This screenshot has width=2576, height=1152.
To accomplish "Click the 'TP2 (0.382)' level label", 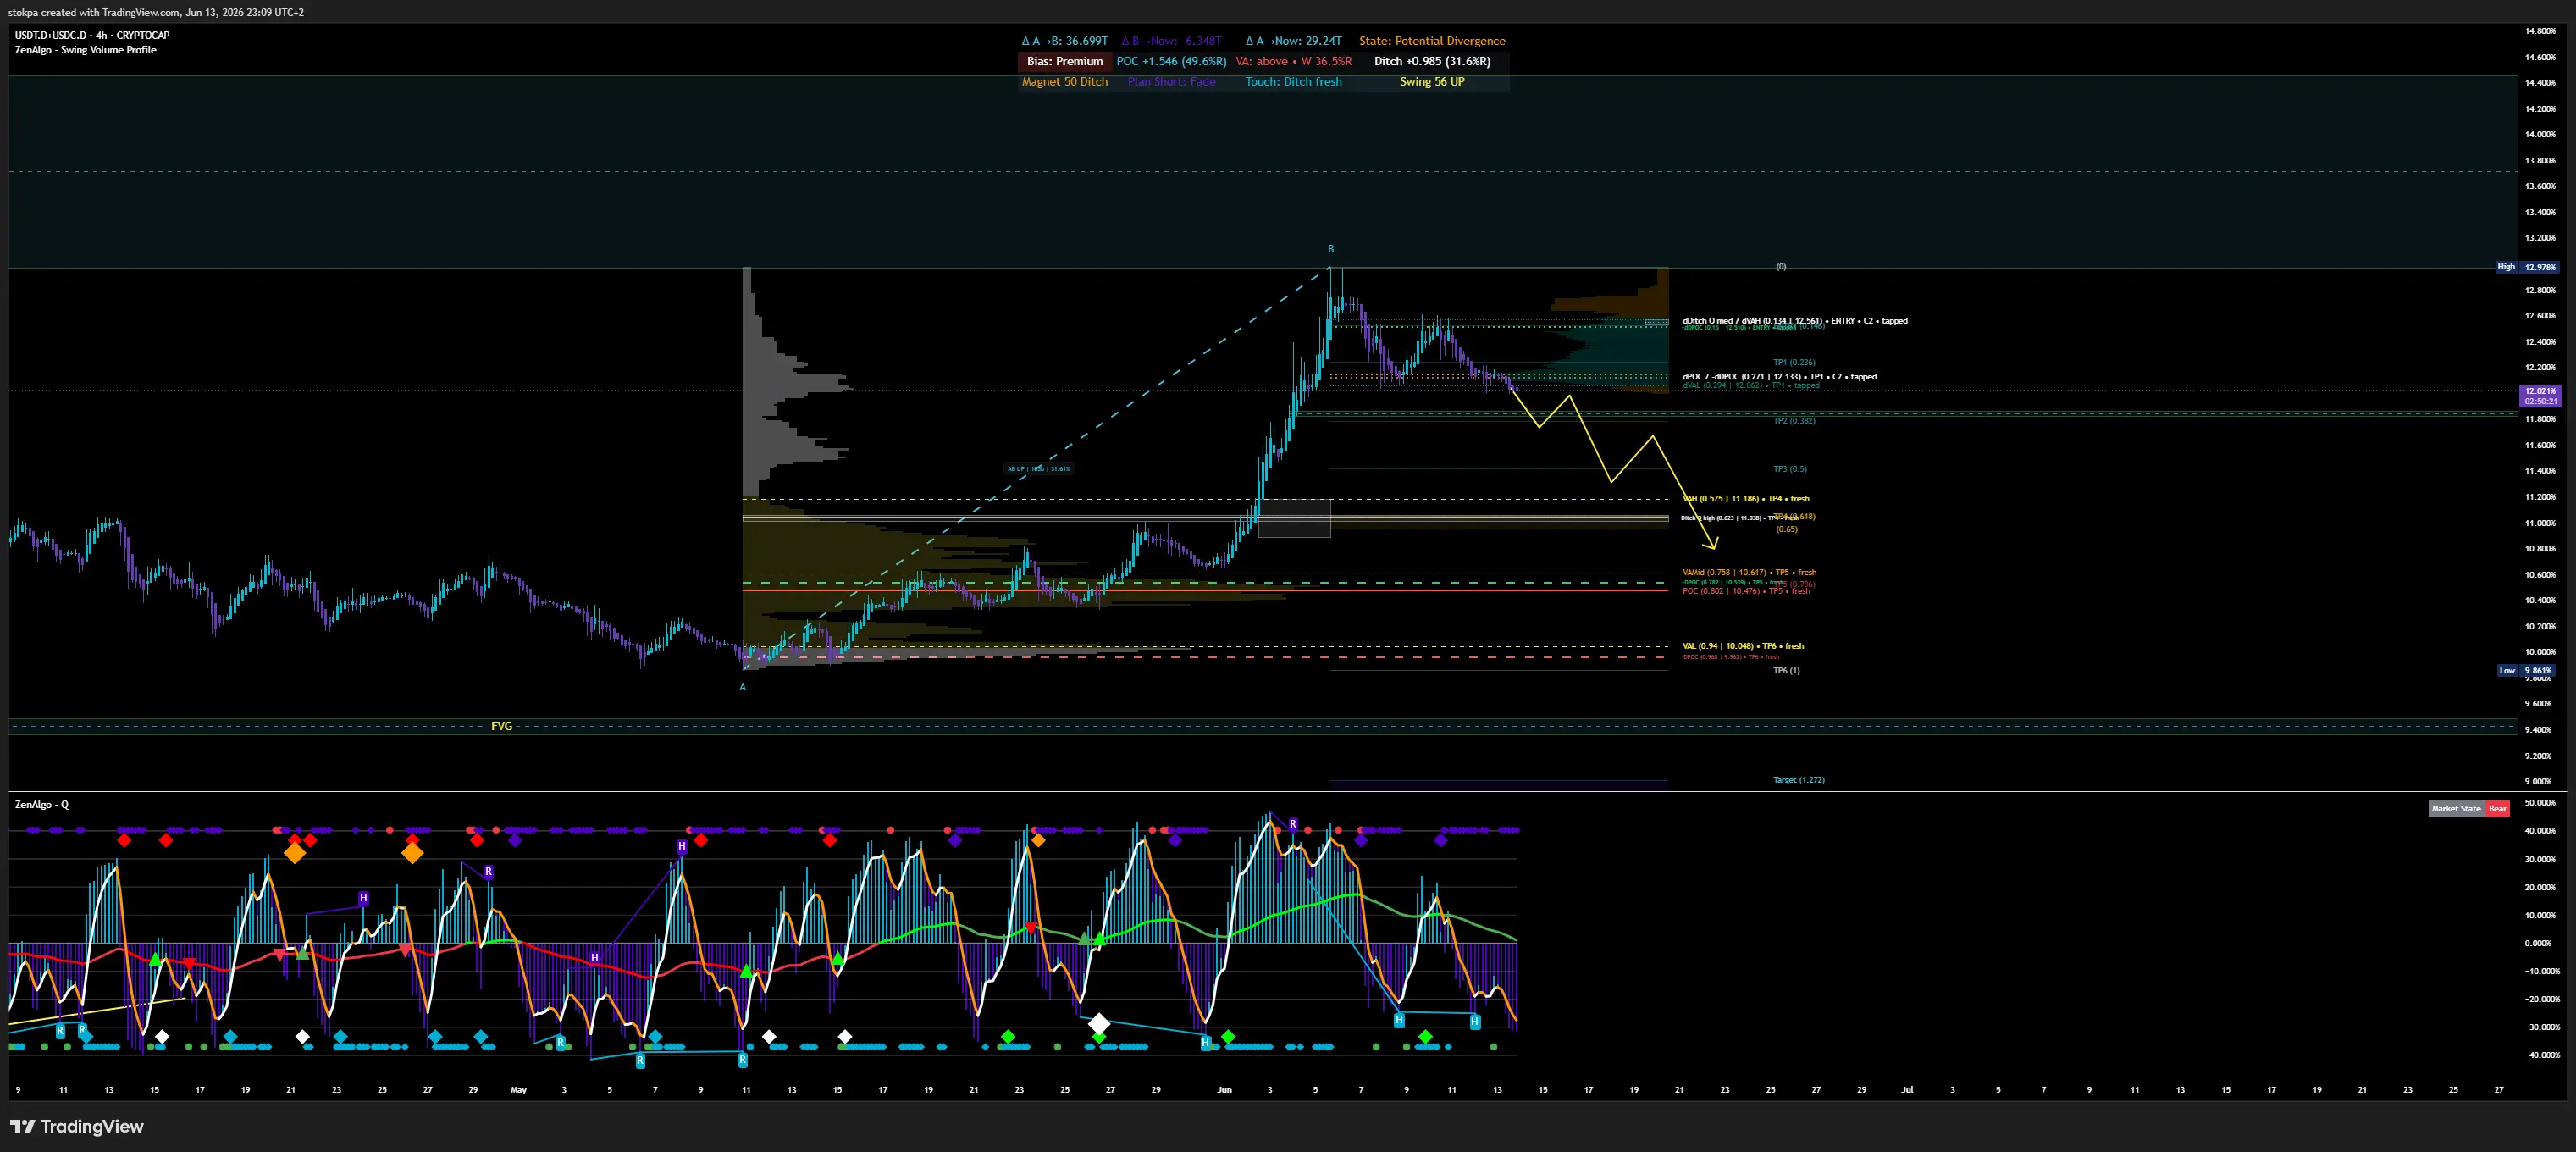I will click(1794, 421).
